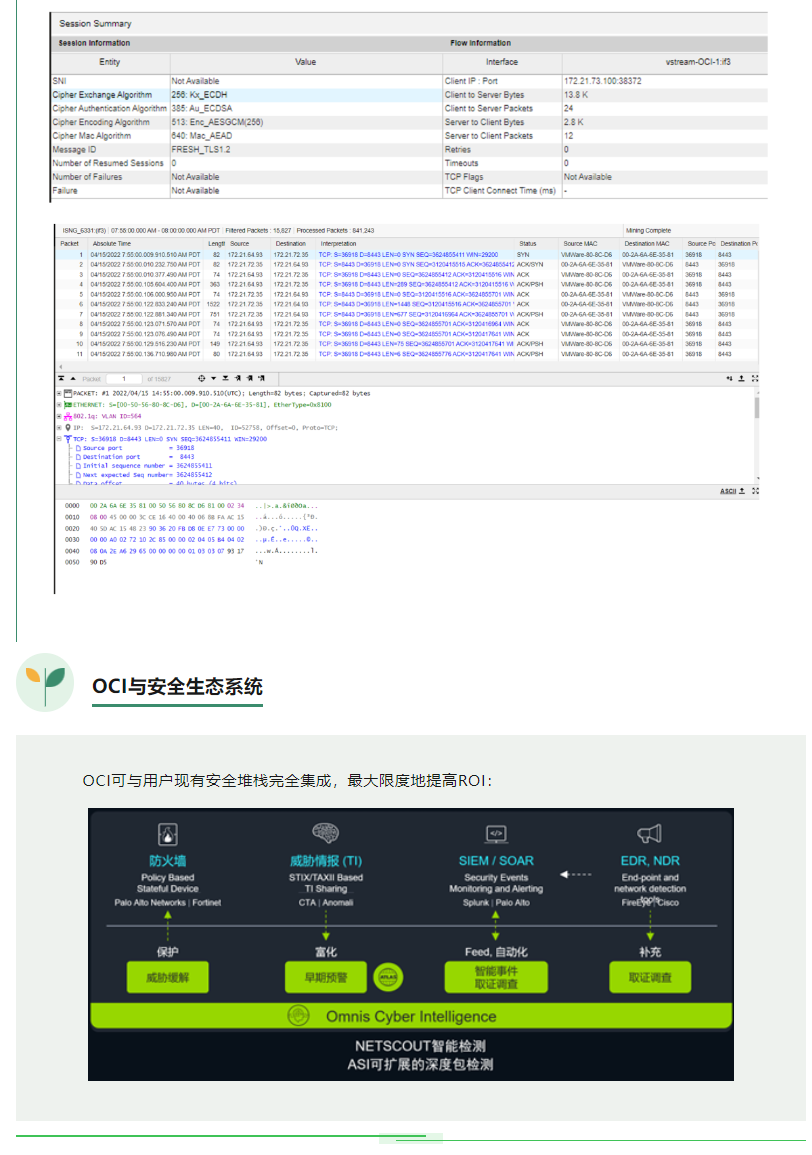Select packet row 1 with SYN status
The image size is (812, 1155).
407,255
